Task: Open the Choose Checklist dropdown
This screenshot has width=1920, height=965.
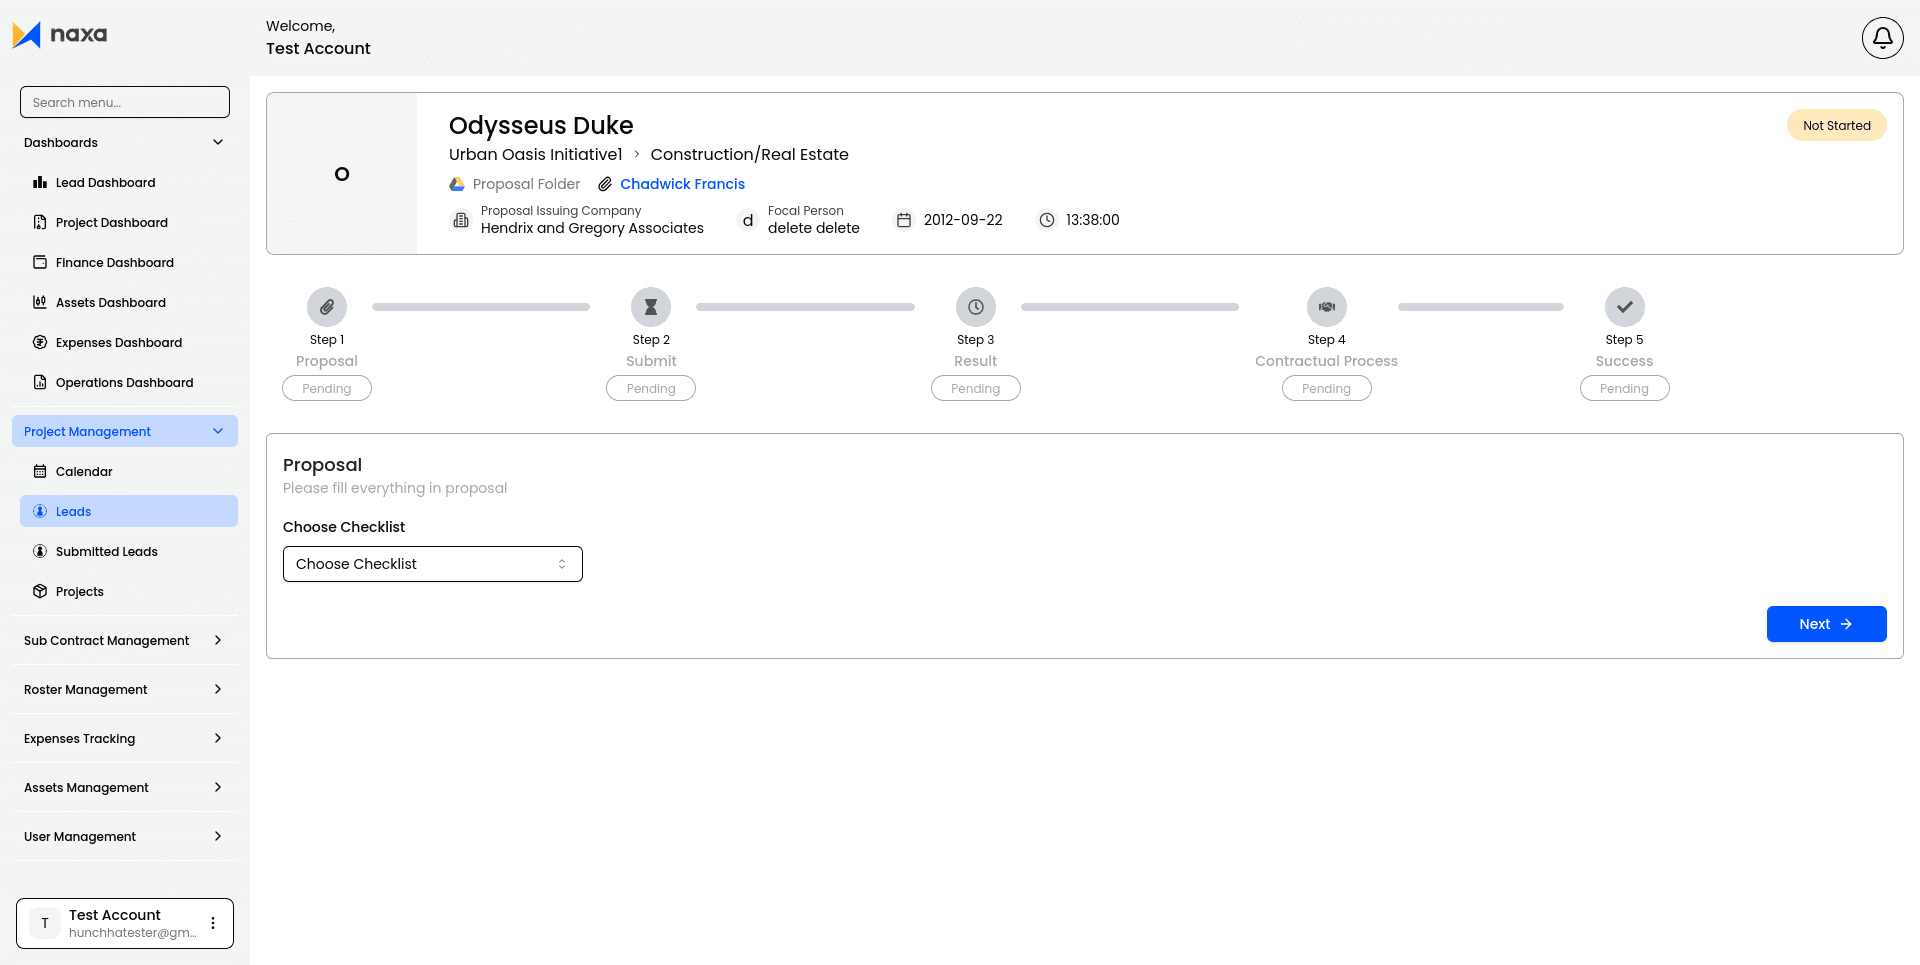Action: tap(432, 564)
